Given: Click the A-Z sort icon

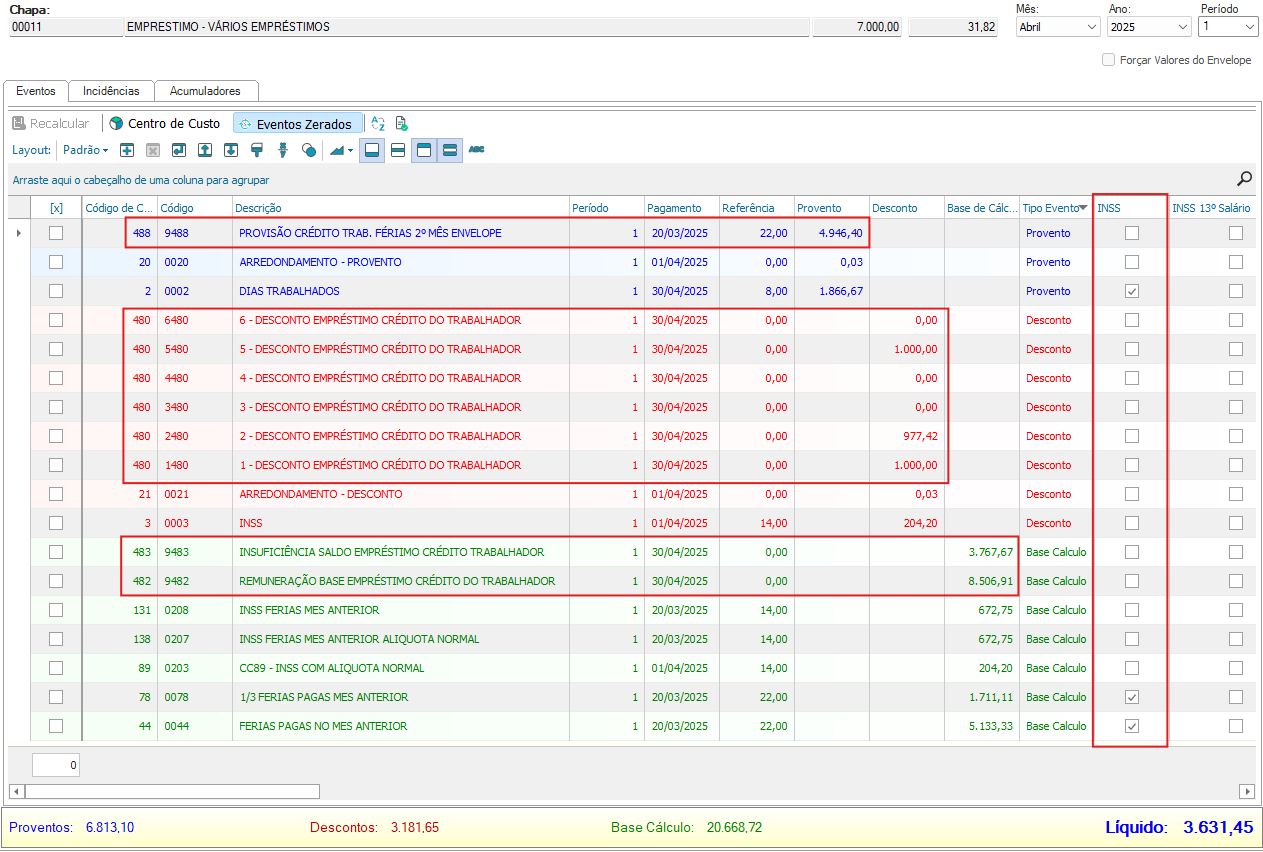Looking at the screenshot, I should [x=378, y=124].
